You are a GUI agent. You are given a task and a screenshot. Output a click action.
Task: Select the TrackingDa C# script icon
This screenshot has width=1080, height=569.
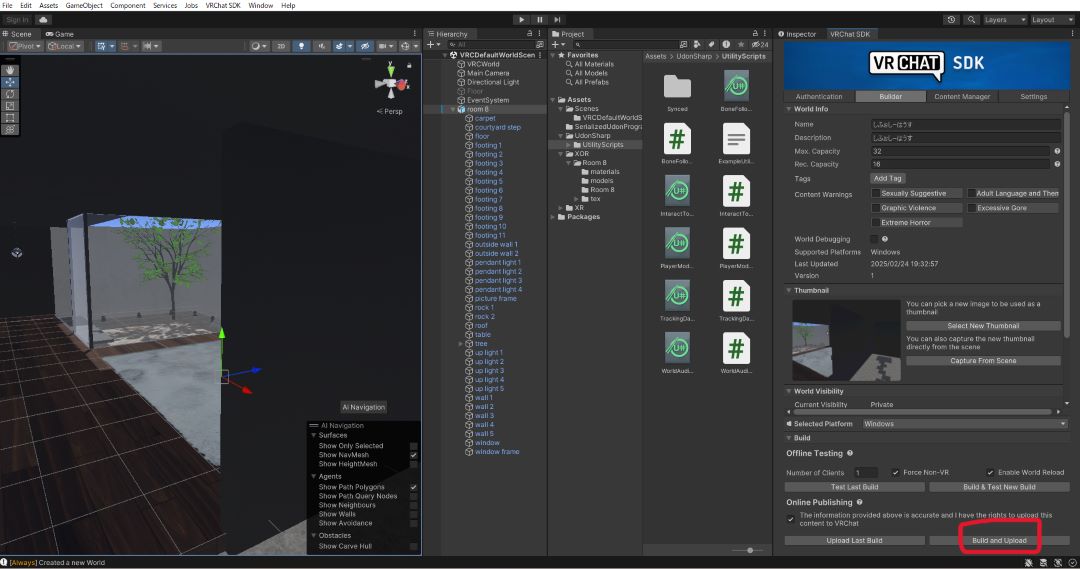736,297
